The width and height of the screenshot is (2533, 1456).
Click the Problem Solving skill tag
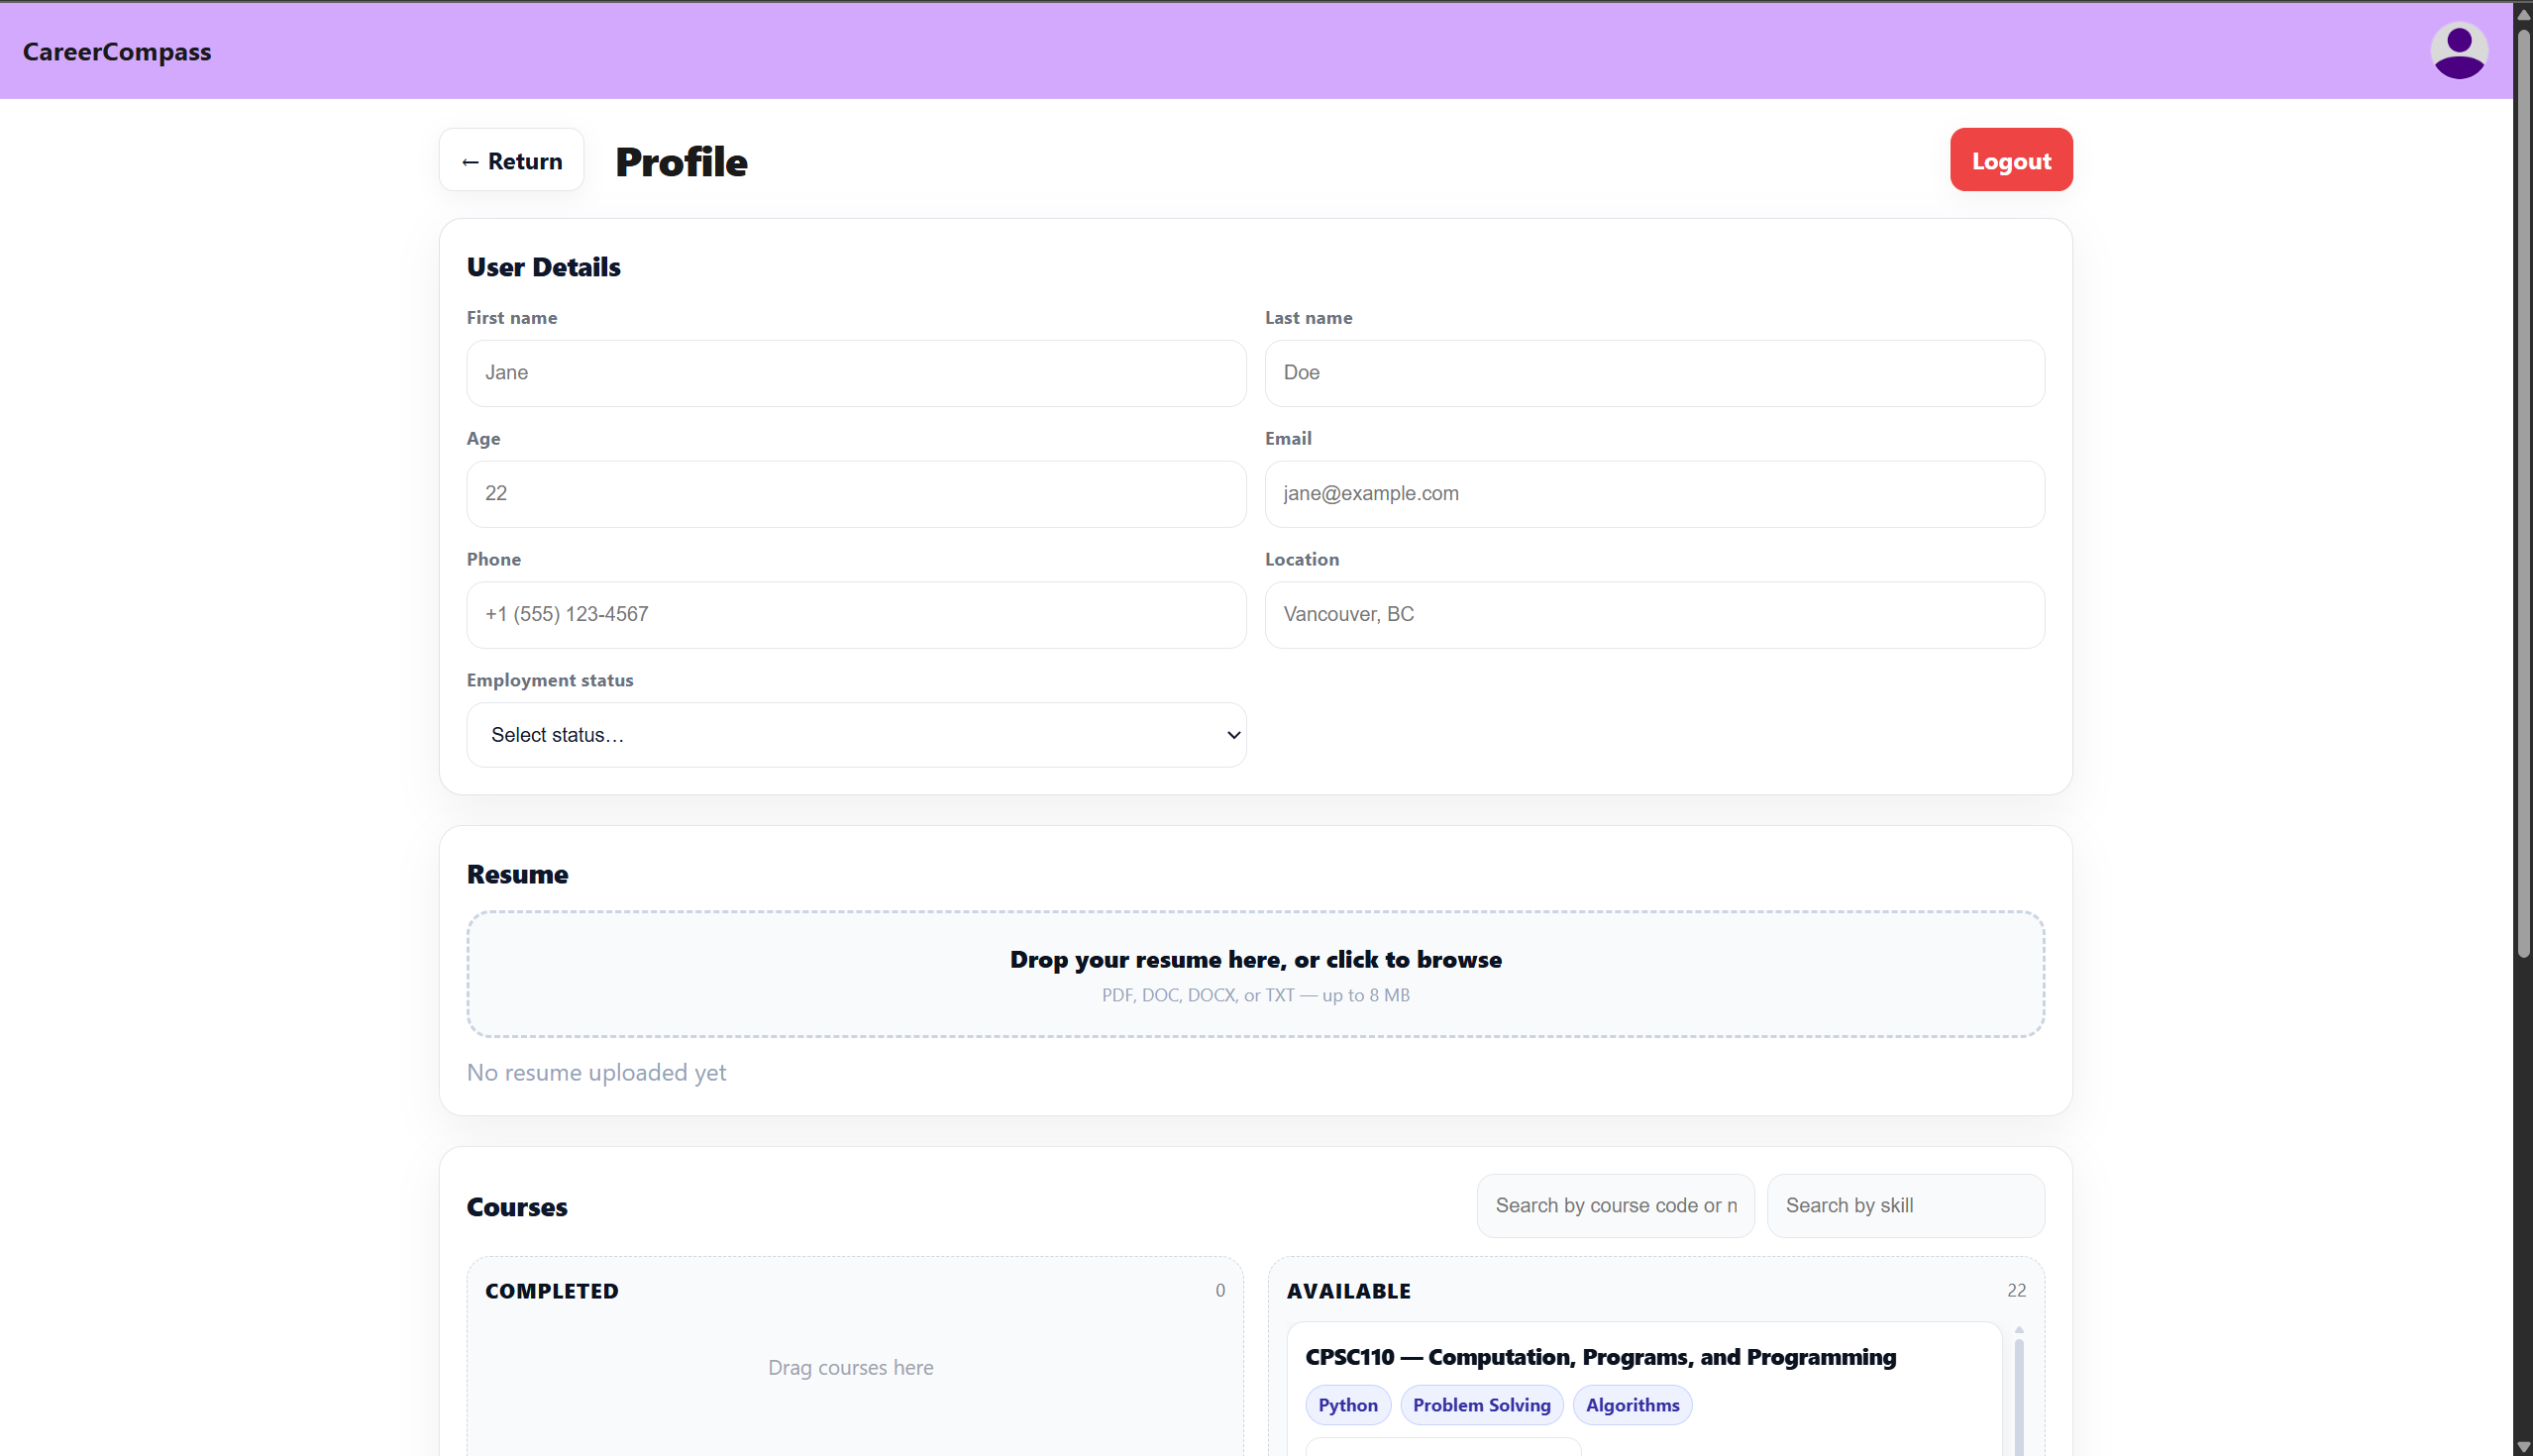click(1481, 1405)
